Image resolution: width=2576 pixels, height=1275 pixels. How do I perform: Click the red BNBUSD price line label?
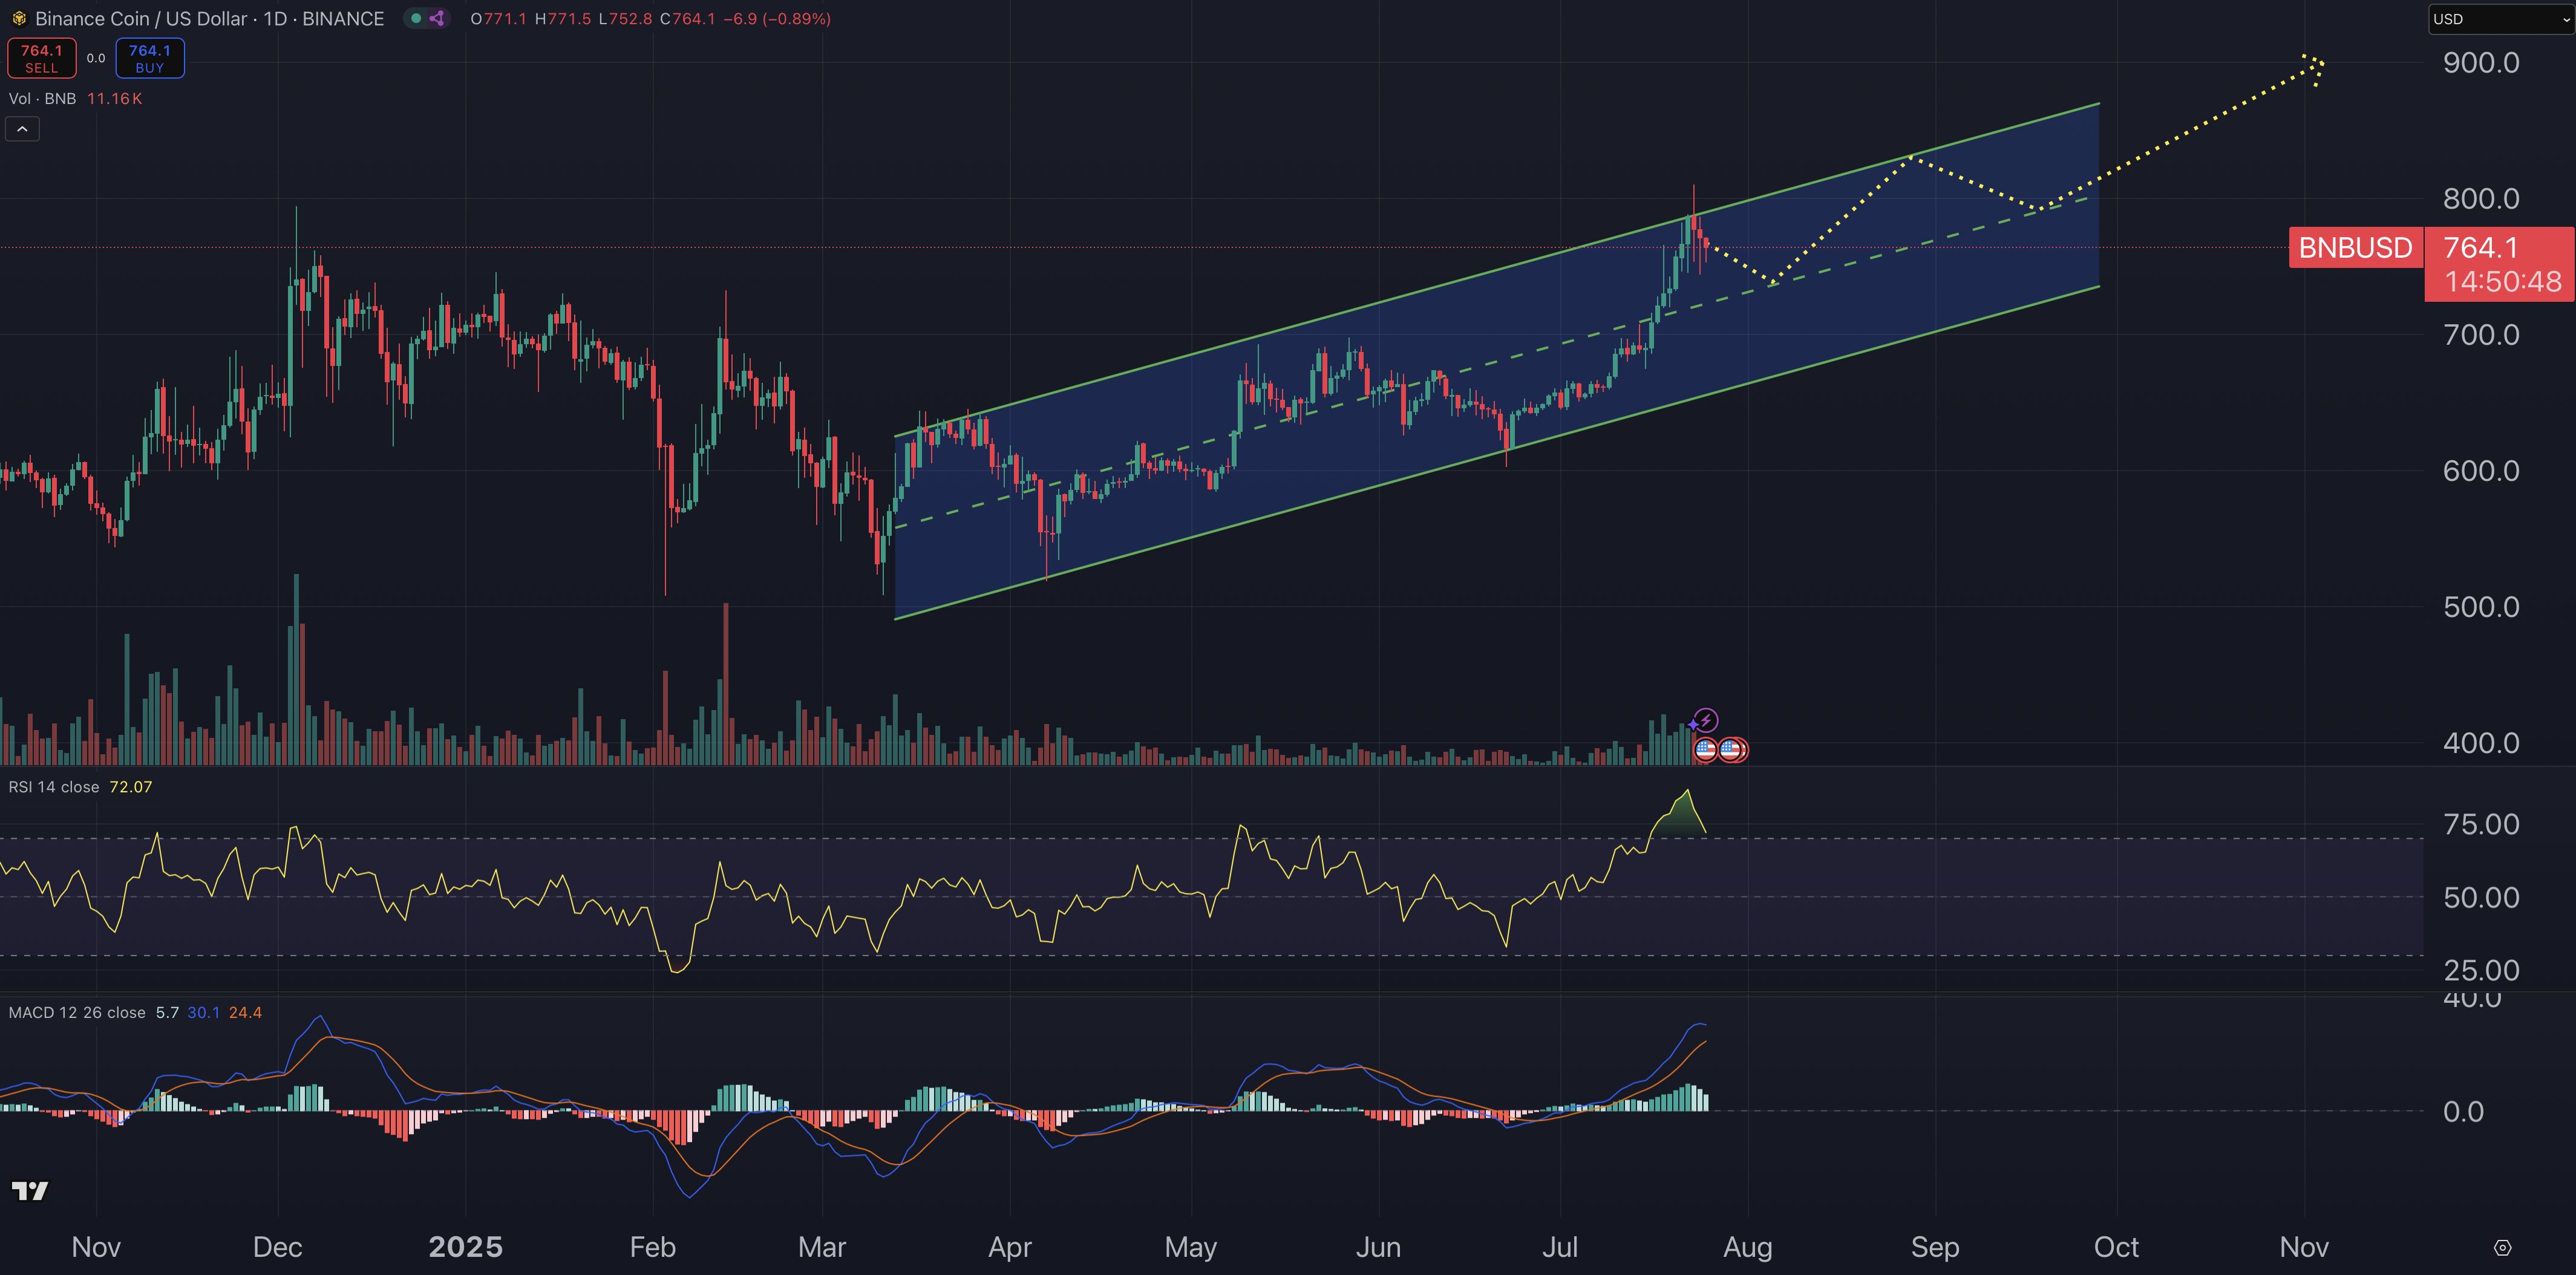2355,247
